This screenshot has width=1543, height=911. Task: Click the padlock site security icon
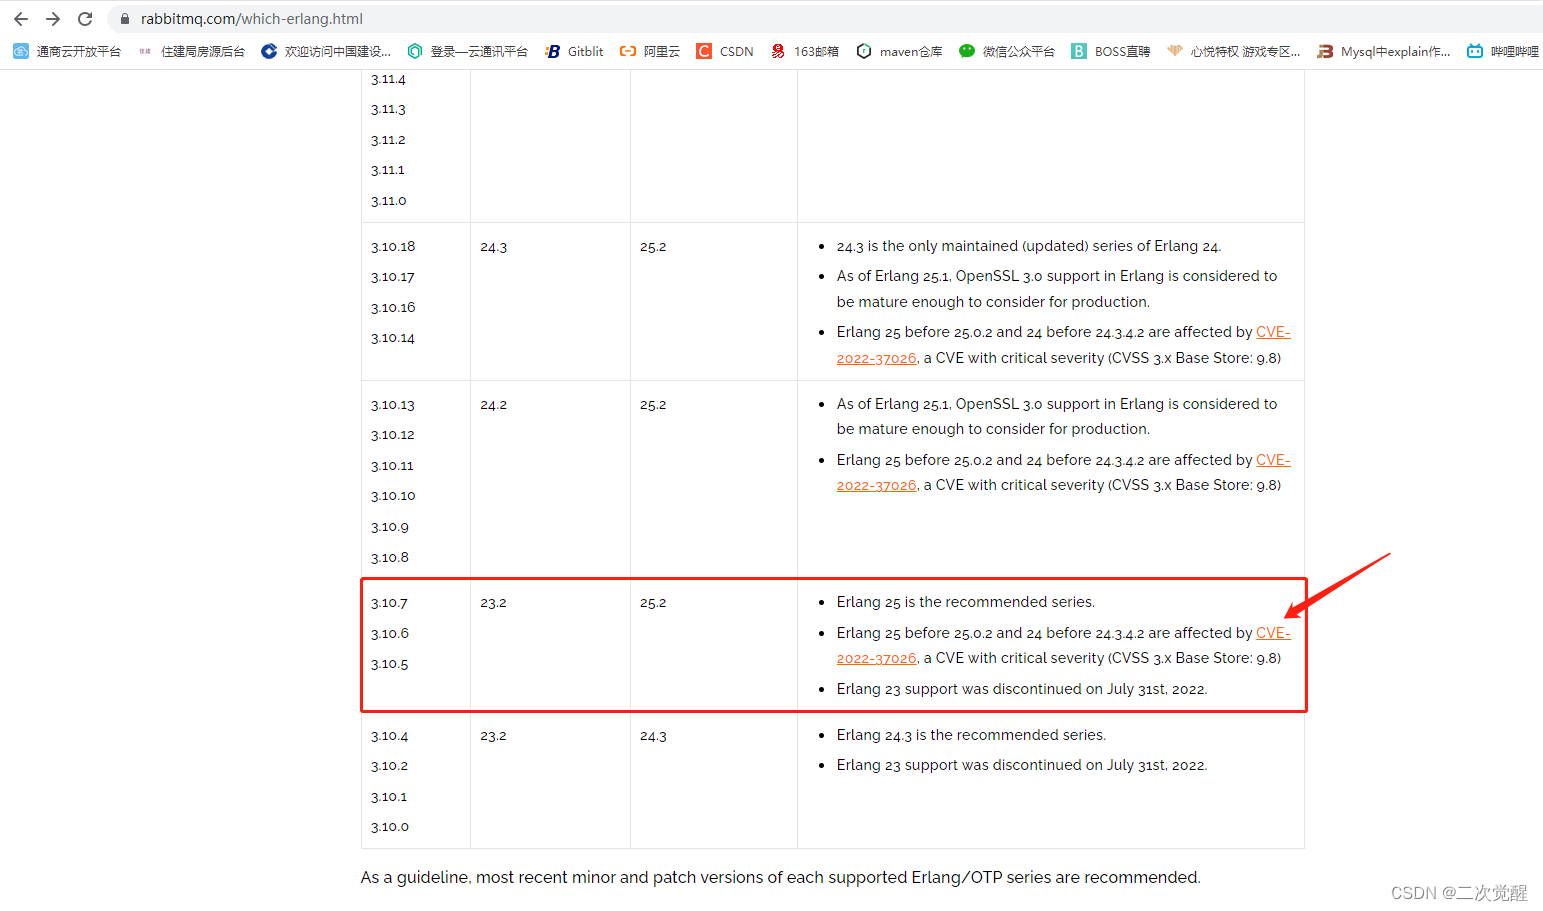(x=125, y=19)
